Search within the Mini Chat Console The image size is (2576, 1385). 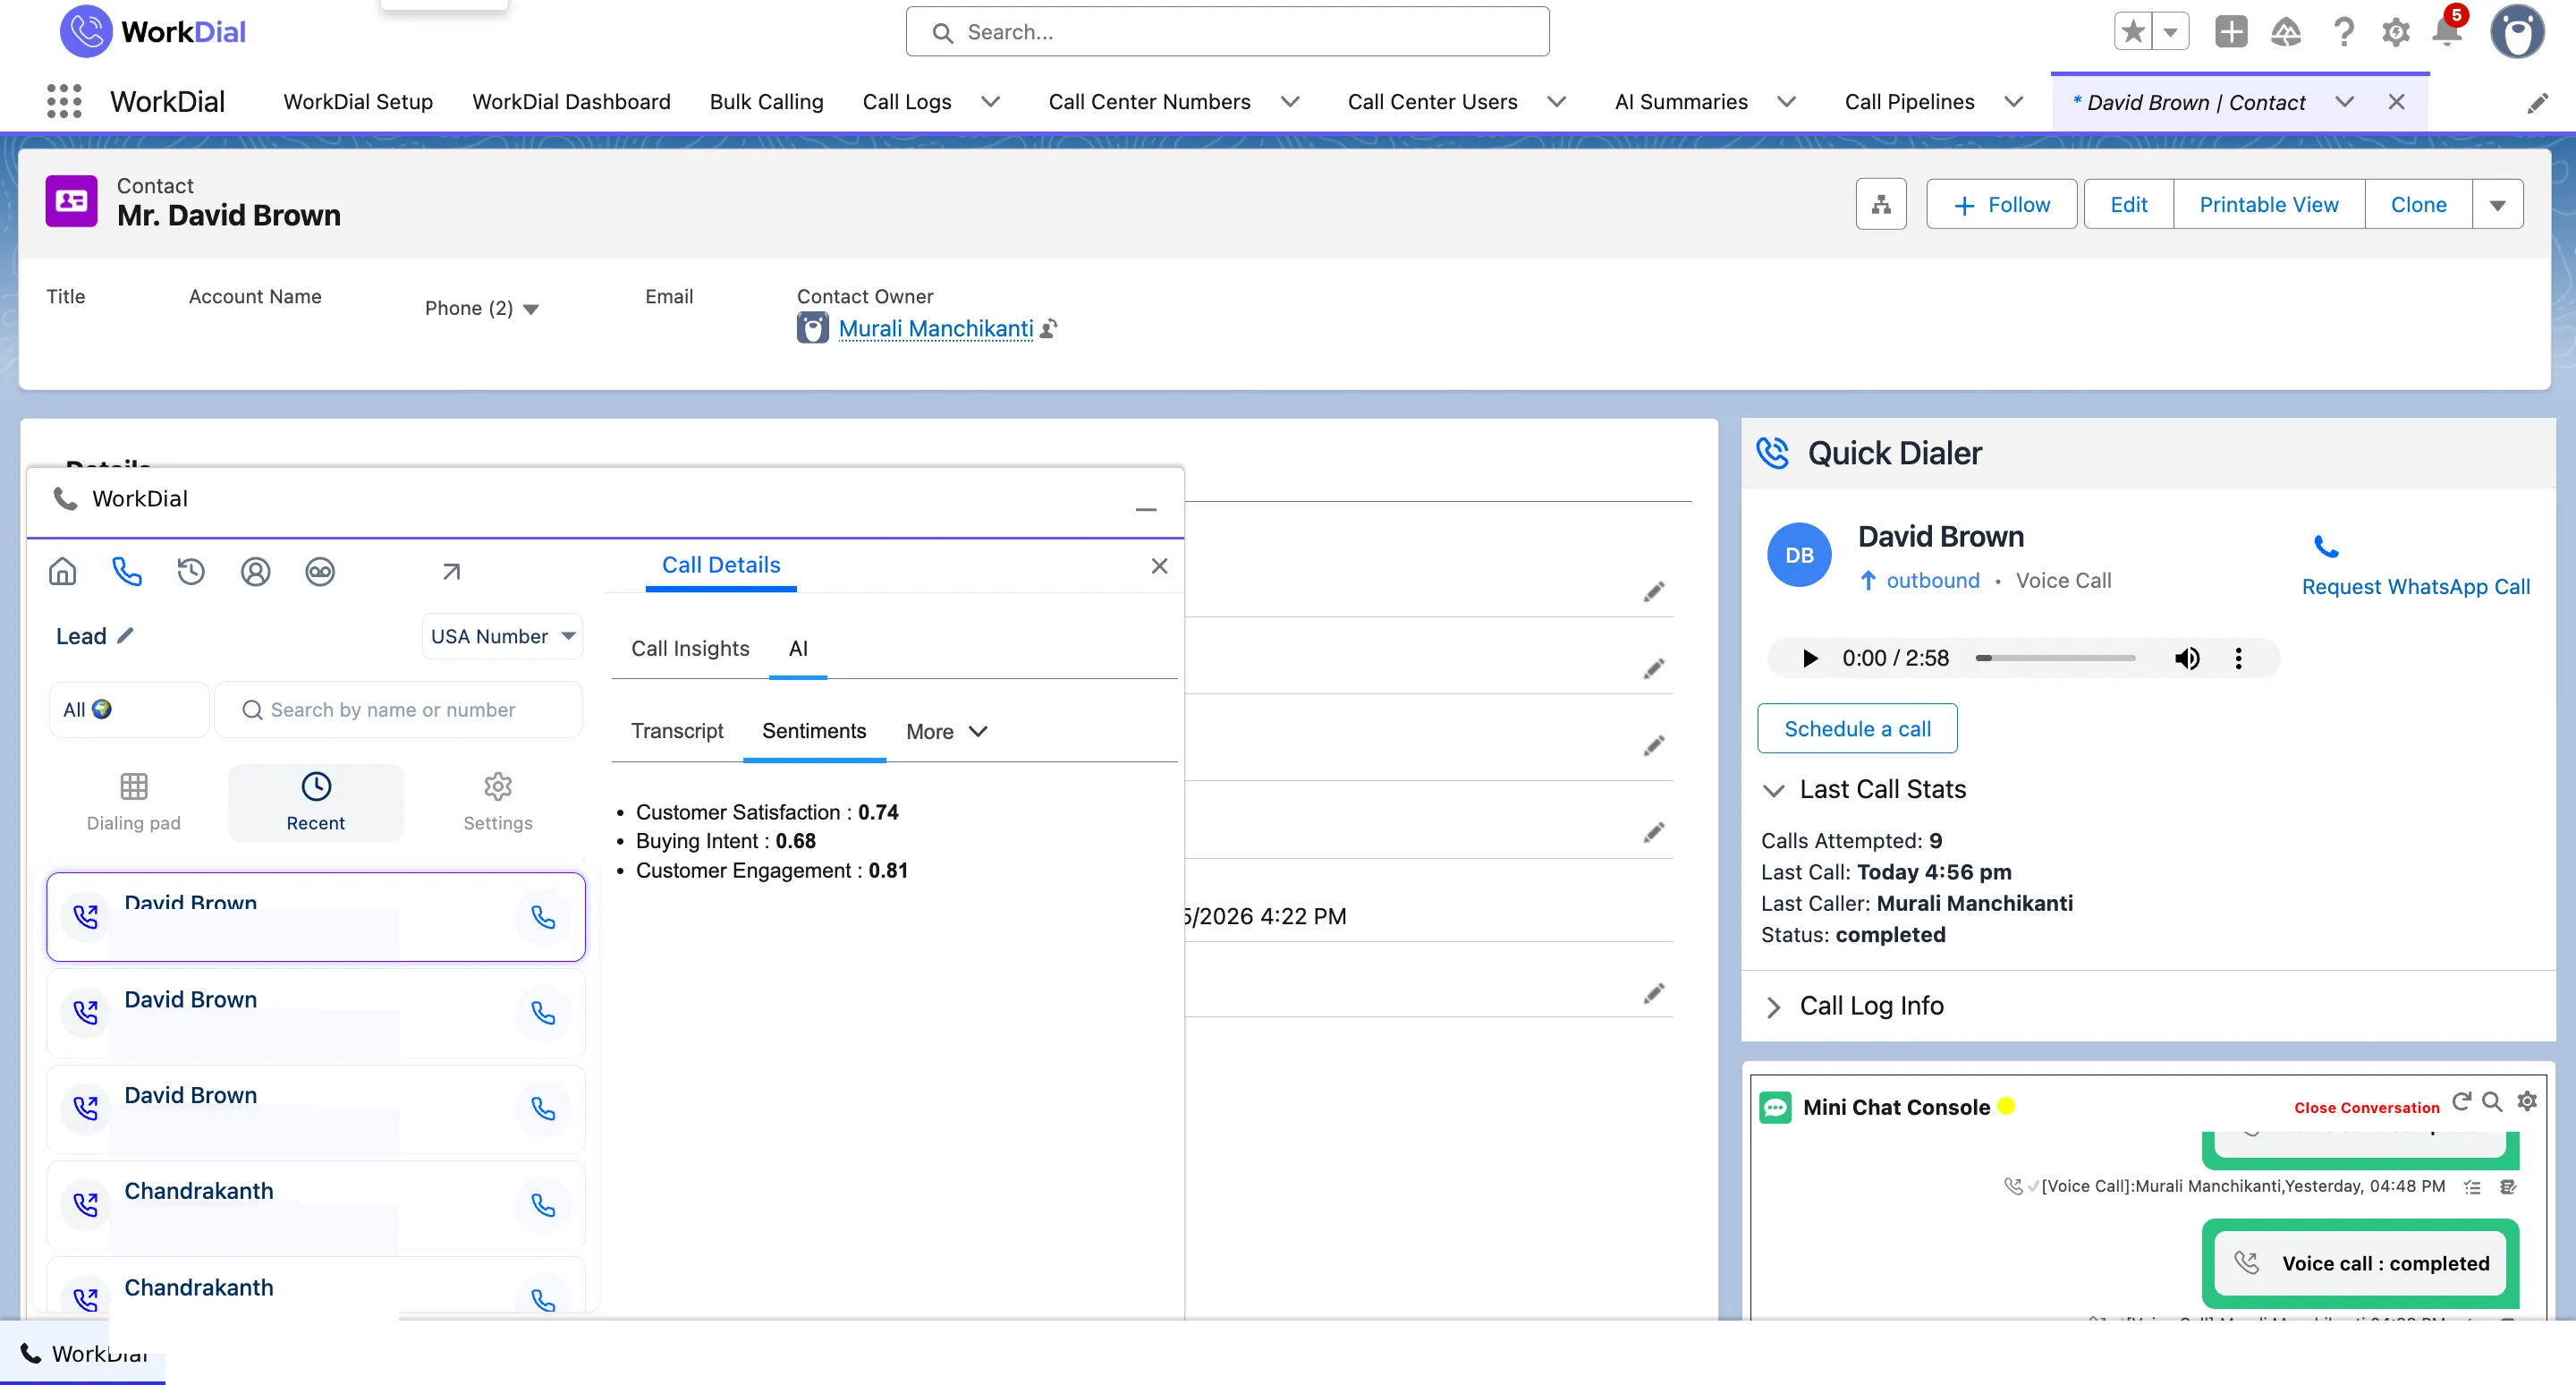[2493, 1101]
